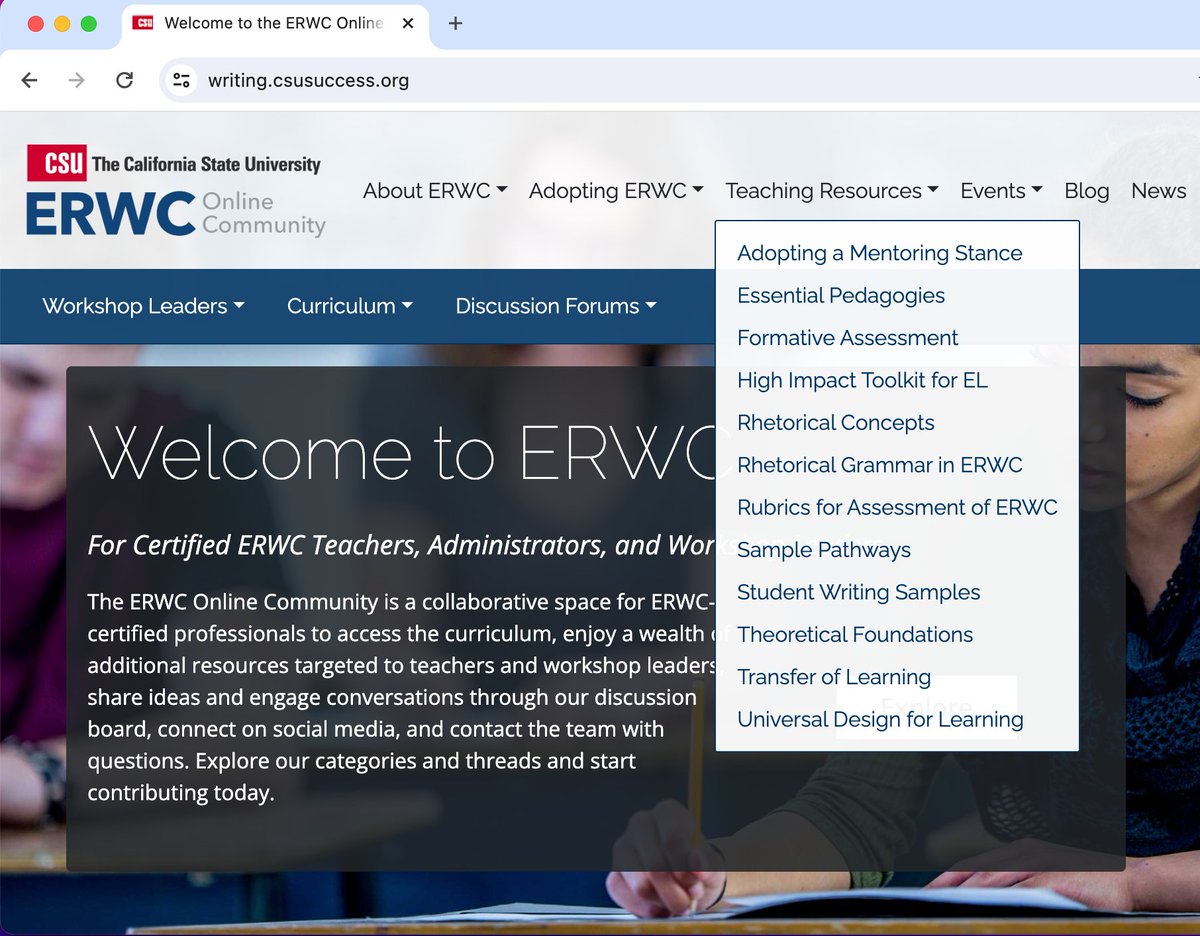
Task: Open the Curriculum dropdown
Action: click(x=350, y=306)
